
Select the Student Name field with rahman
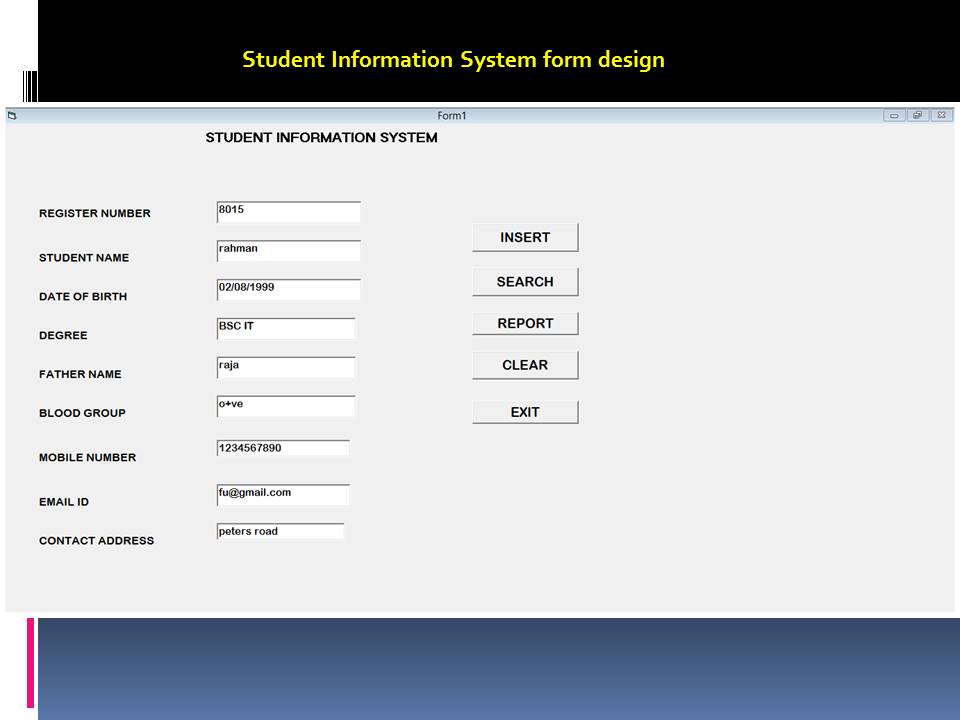288,250
